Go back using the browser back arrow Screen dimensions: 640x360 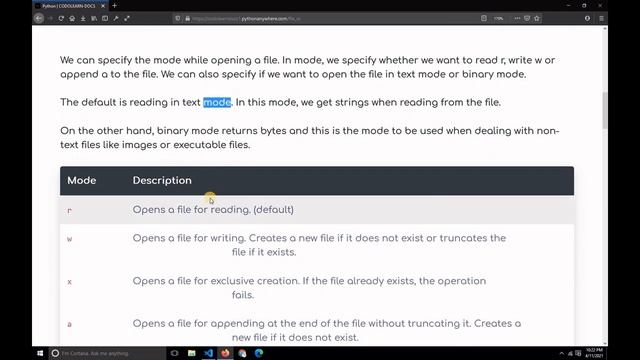point(39,18)
